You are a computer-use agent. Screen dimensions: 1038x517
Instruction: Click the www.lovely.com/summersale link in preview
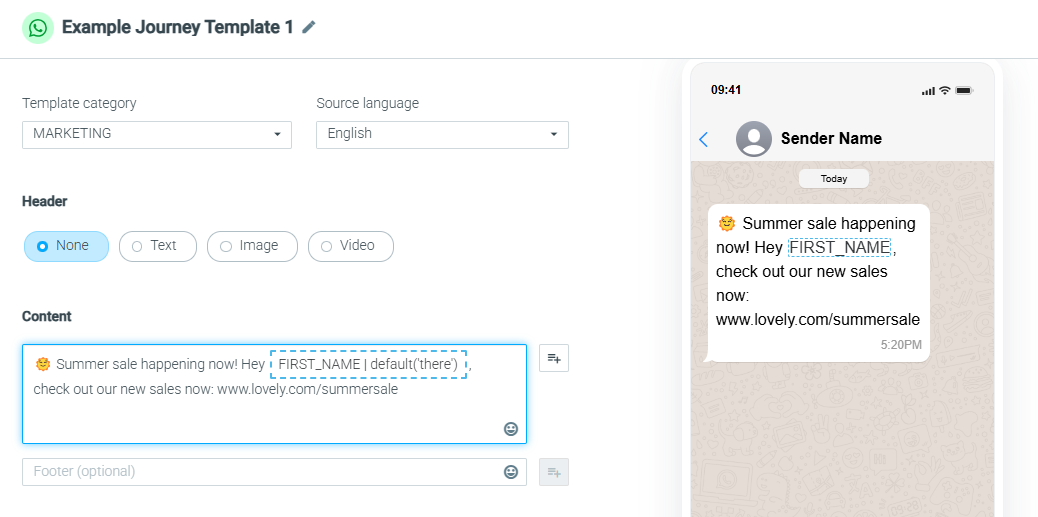click(818, 320)
